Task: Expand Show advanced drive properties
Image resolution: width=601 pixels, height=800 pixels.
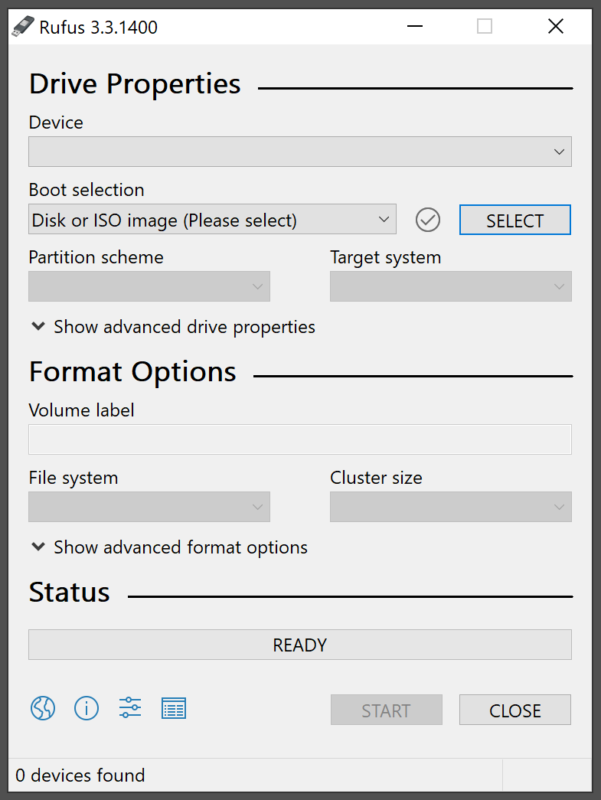Action: (173, 327)
